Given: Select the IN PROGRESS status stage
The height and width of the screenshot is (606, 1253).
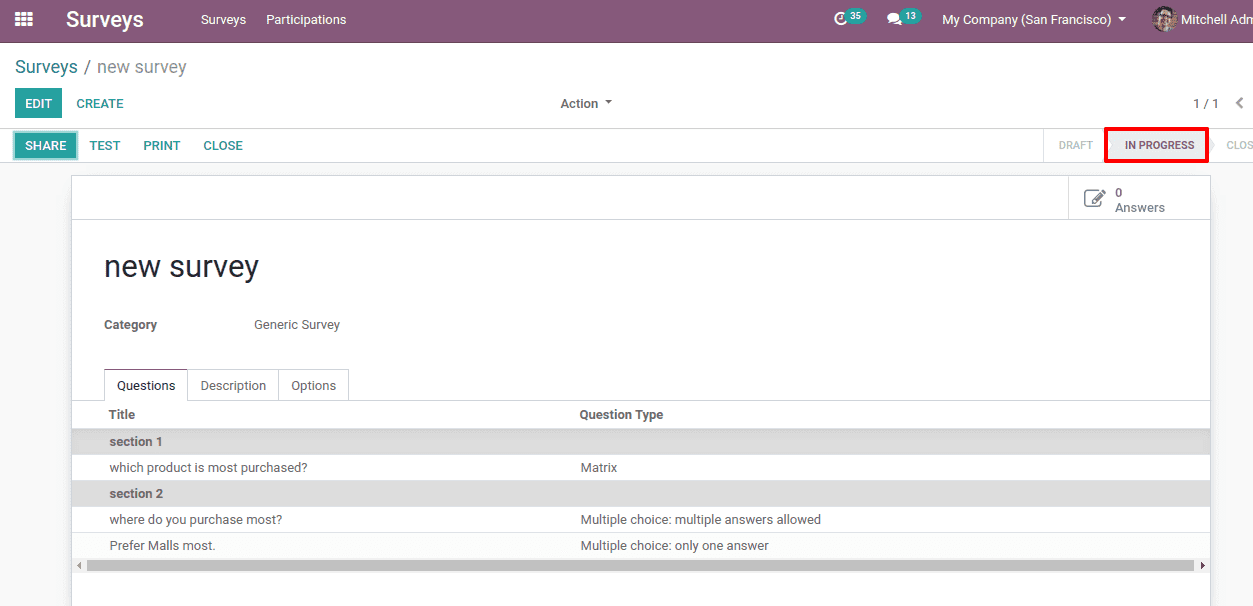Looking at the screenshot, I should pyautogui.click(x=1159, y=145).
